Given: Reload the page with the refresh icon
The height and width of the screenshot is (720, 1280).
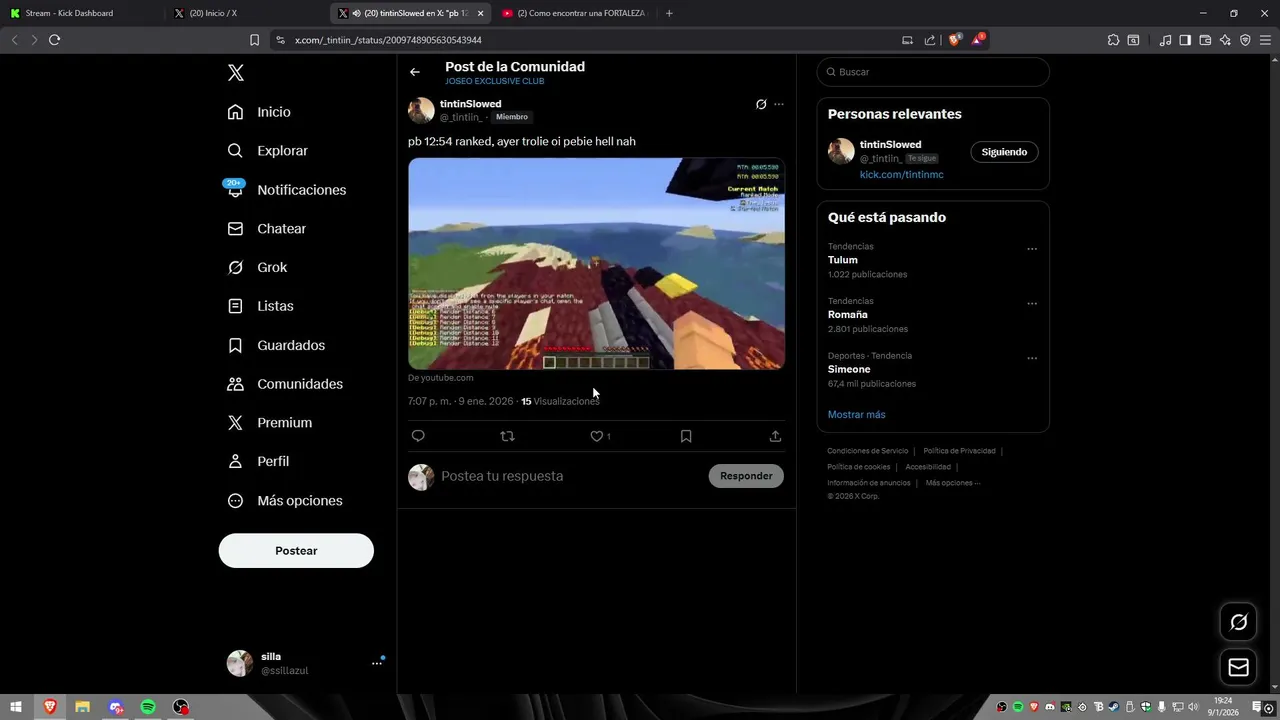Looking at the screenshot, I should pyautogui.click(x=54, y=40).
